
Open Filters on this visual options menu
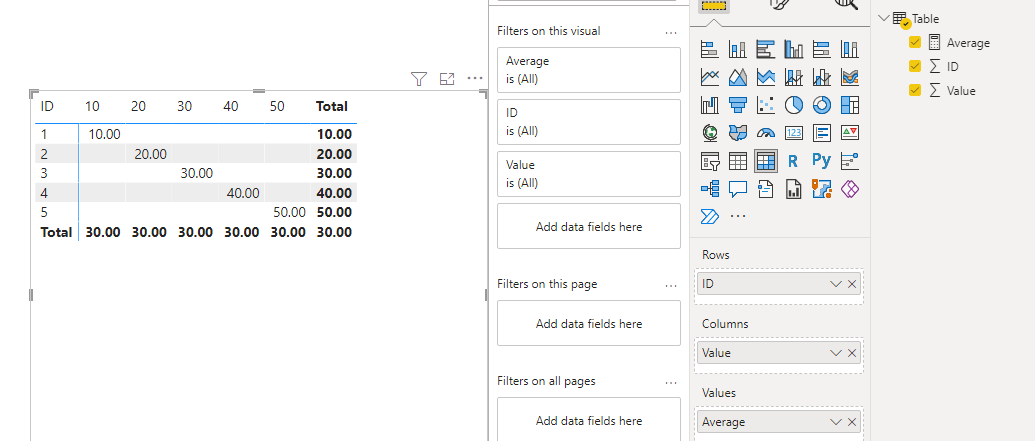point(671,32)
